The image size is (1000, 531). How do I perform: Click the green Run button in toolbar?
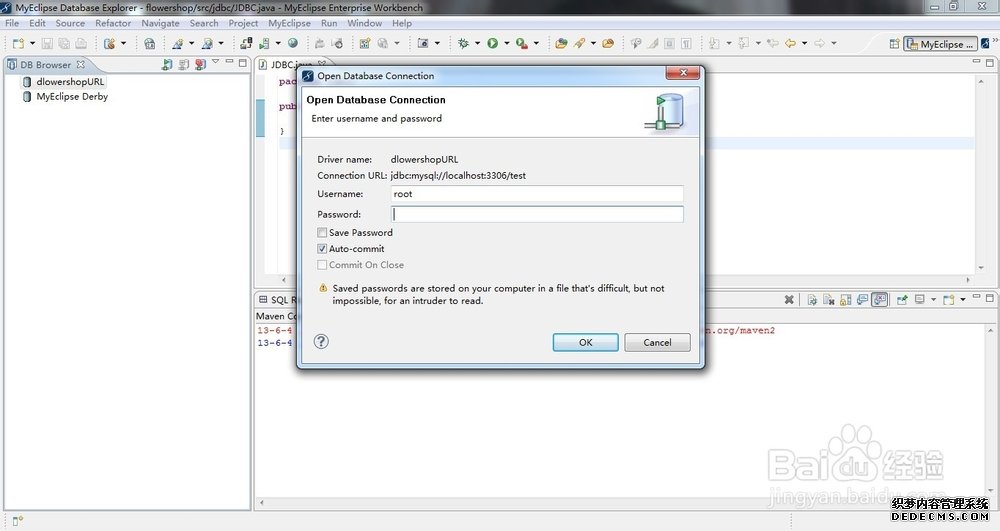[492, 44]
